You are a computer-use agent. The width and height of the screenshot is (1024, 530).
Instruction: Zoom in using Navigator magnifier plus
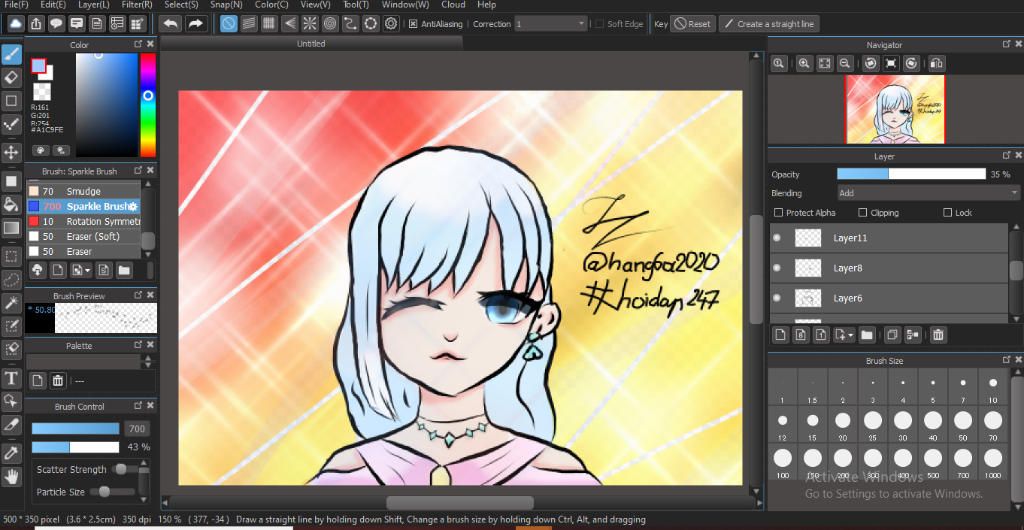804,63
